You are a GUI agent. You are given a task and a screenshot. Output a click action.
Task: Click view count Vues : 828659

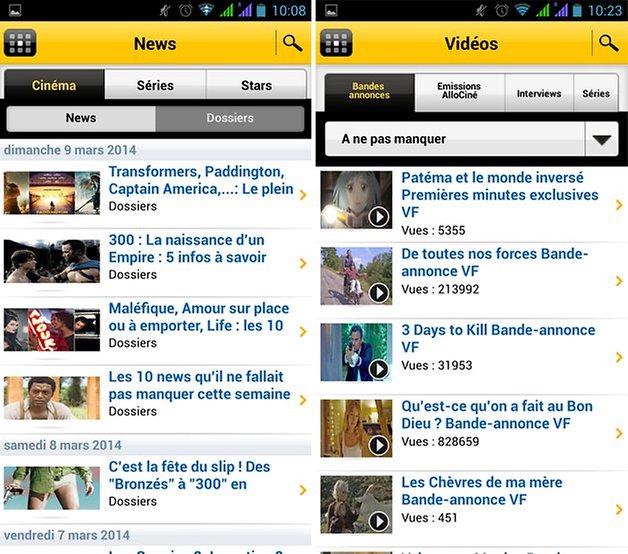pyautogui.click(x=440, y=441)
